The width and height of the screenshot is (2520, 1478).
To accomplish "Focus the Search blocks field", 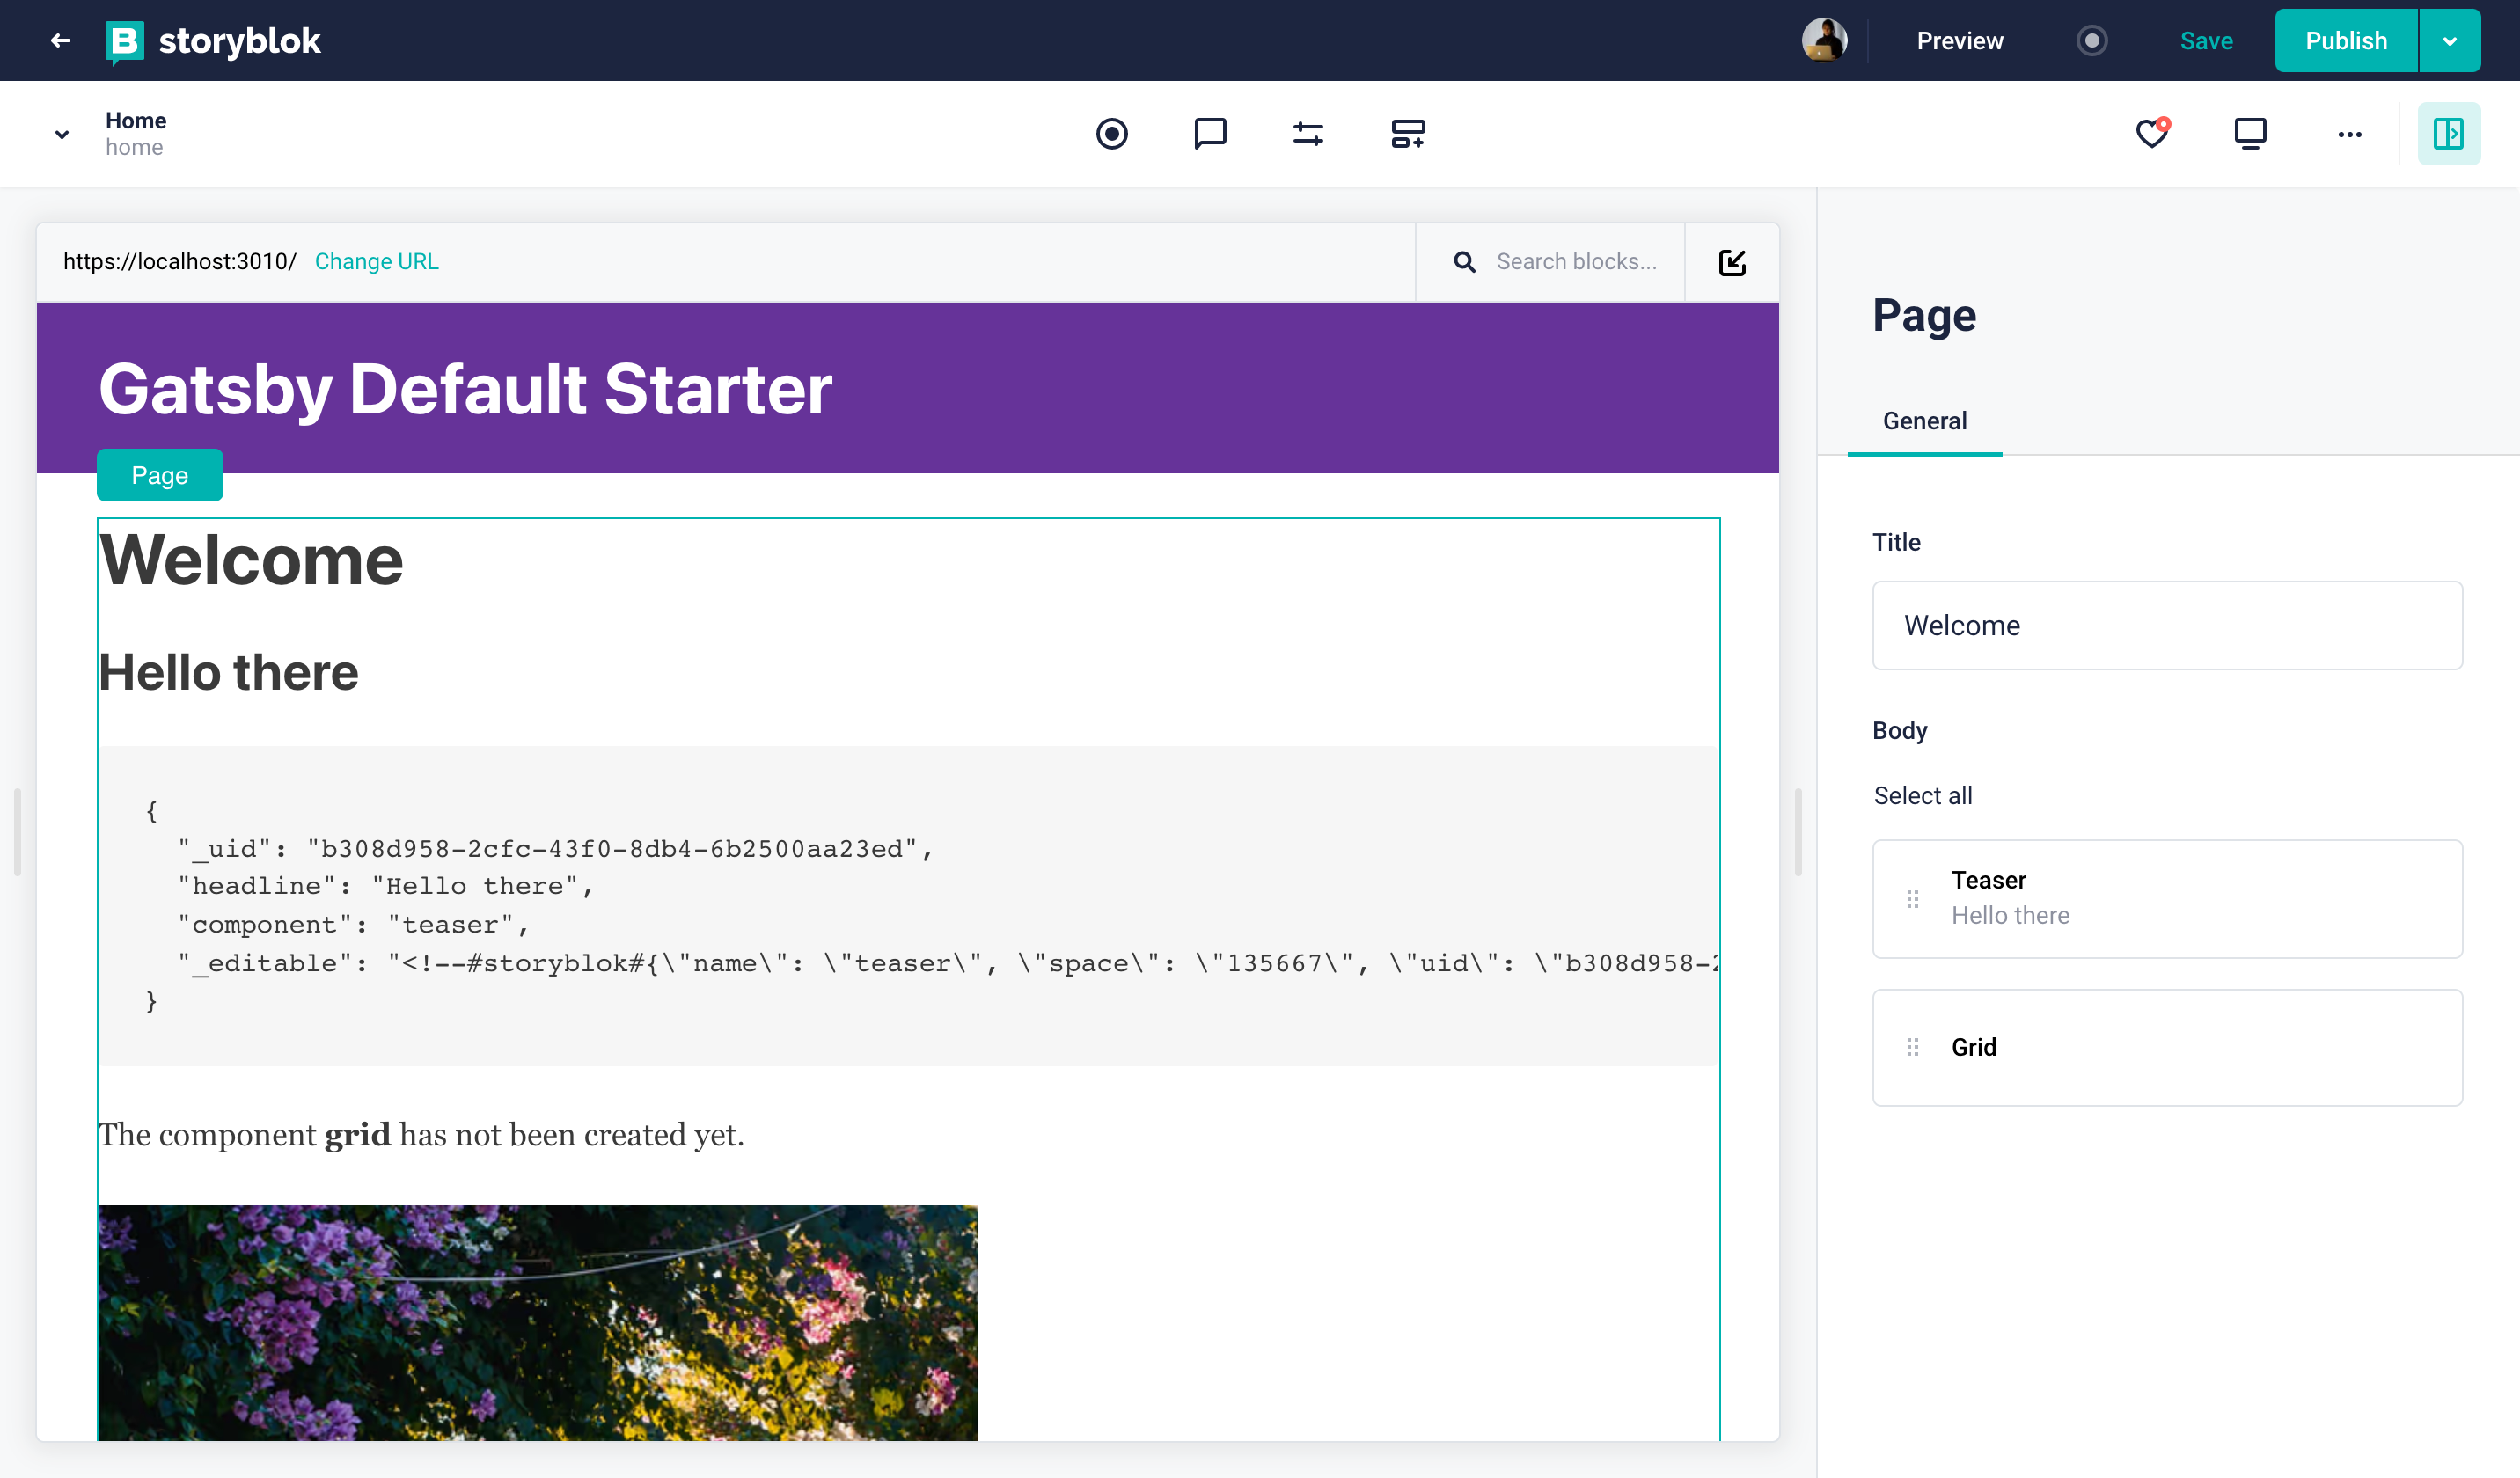I will click(x=1576, y=262).
